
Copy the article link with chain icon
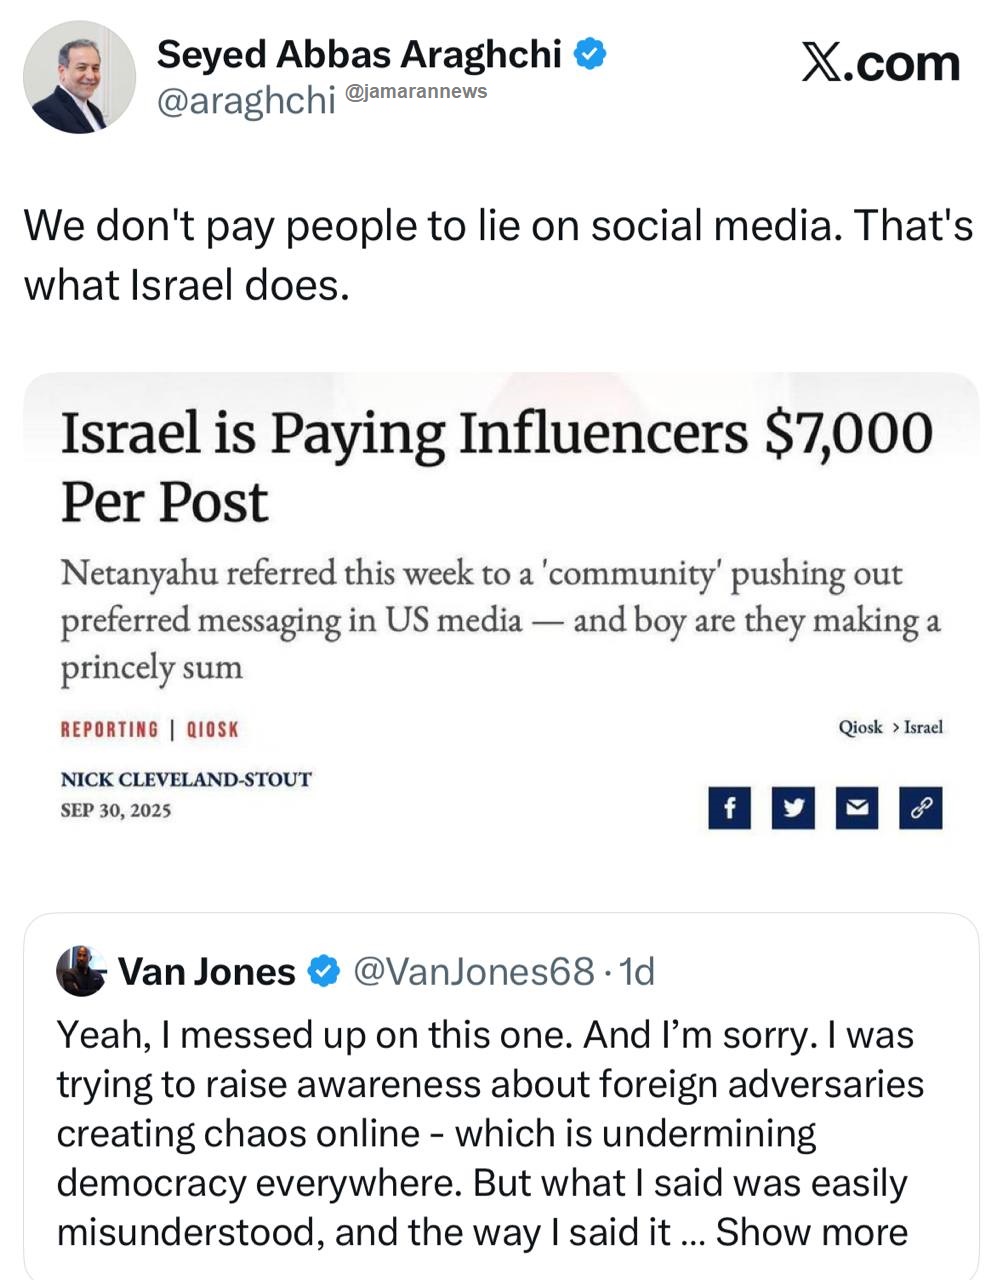920,808
